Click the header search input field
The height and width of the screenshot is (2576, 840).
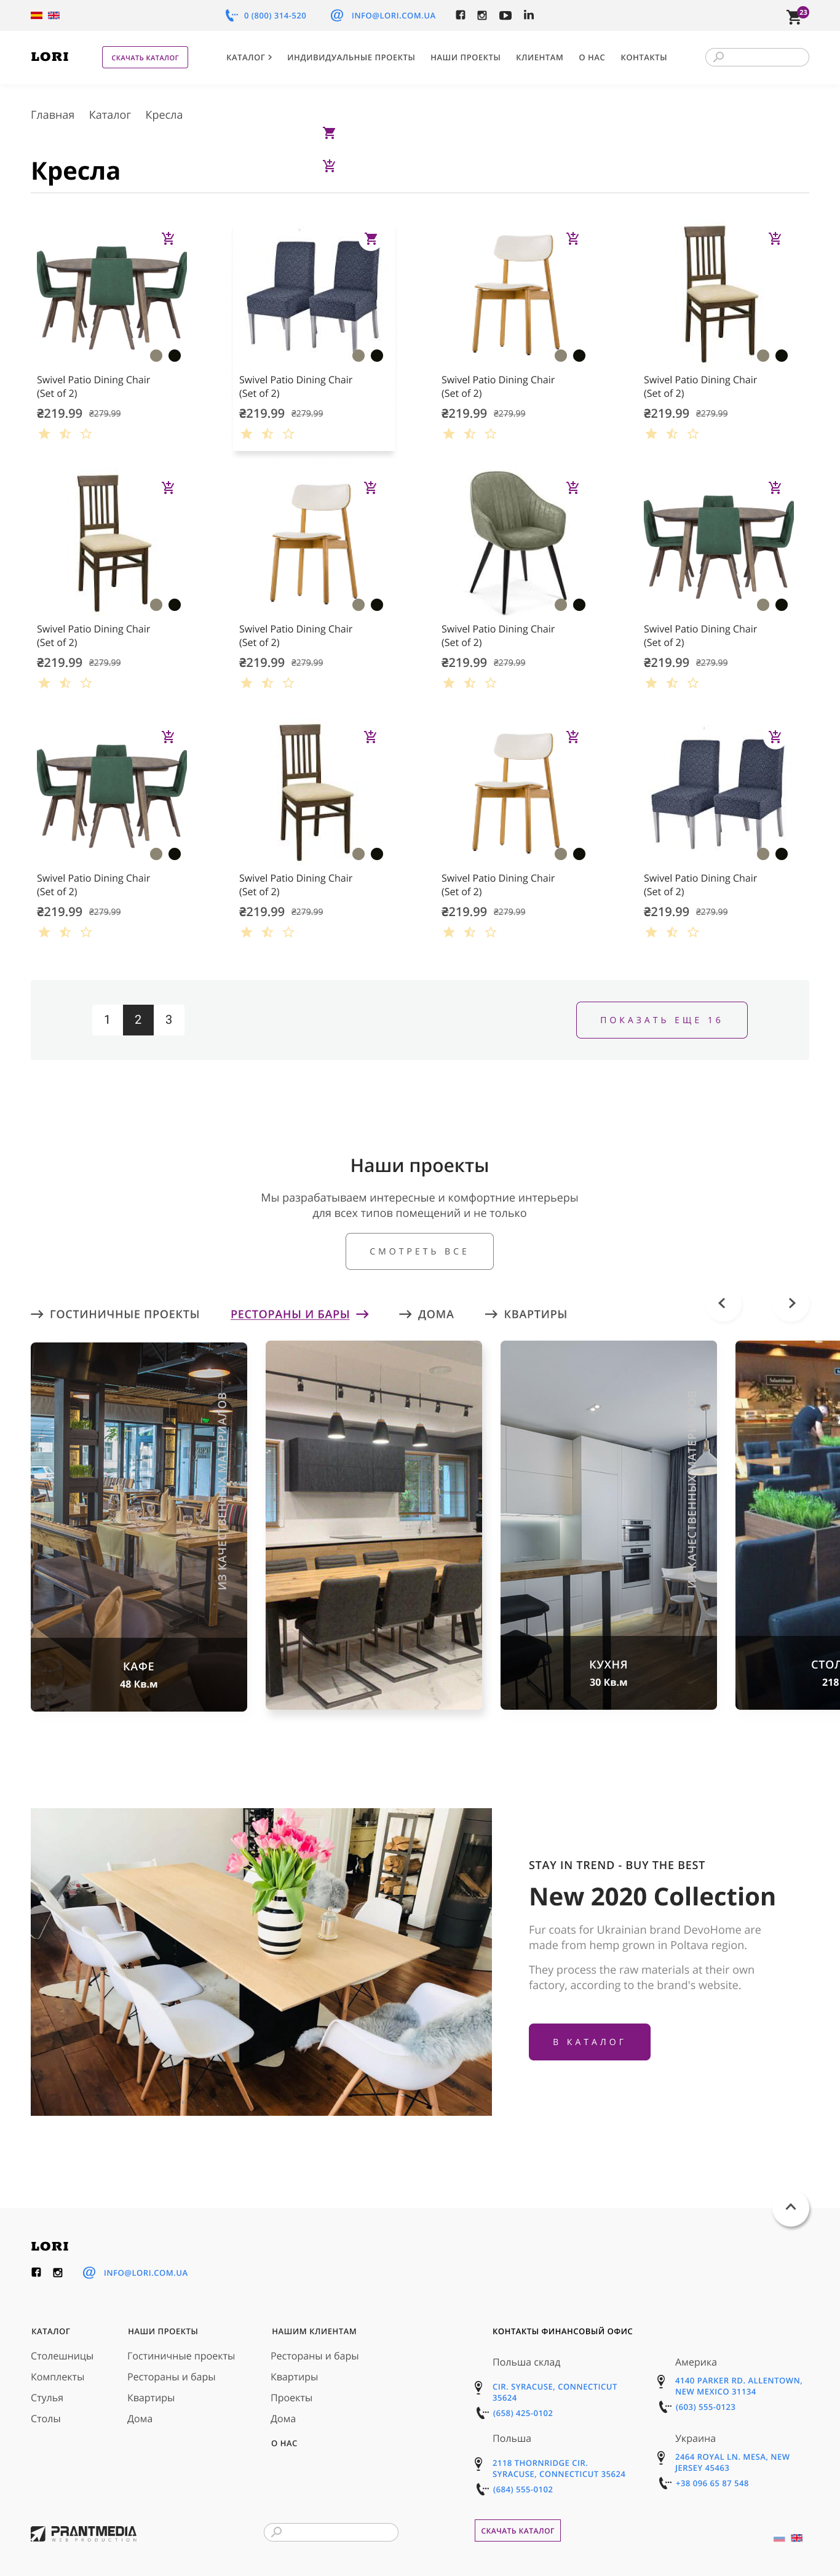click(x=757, y=57)
